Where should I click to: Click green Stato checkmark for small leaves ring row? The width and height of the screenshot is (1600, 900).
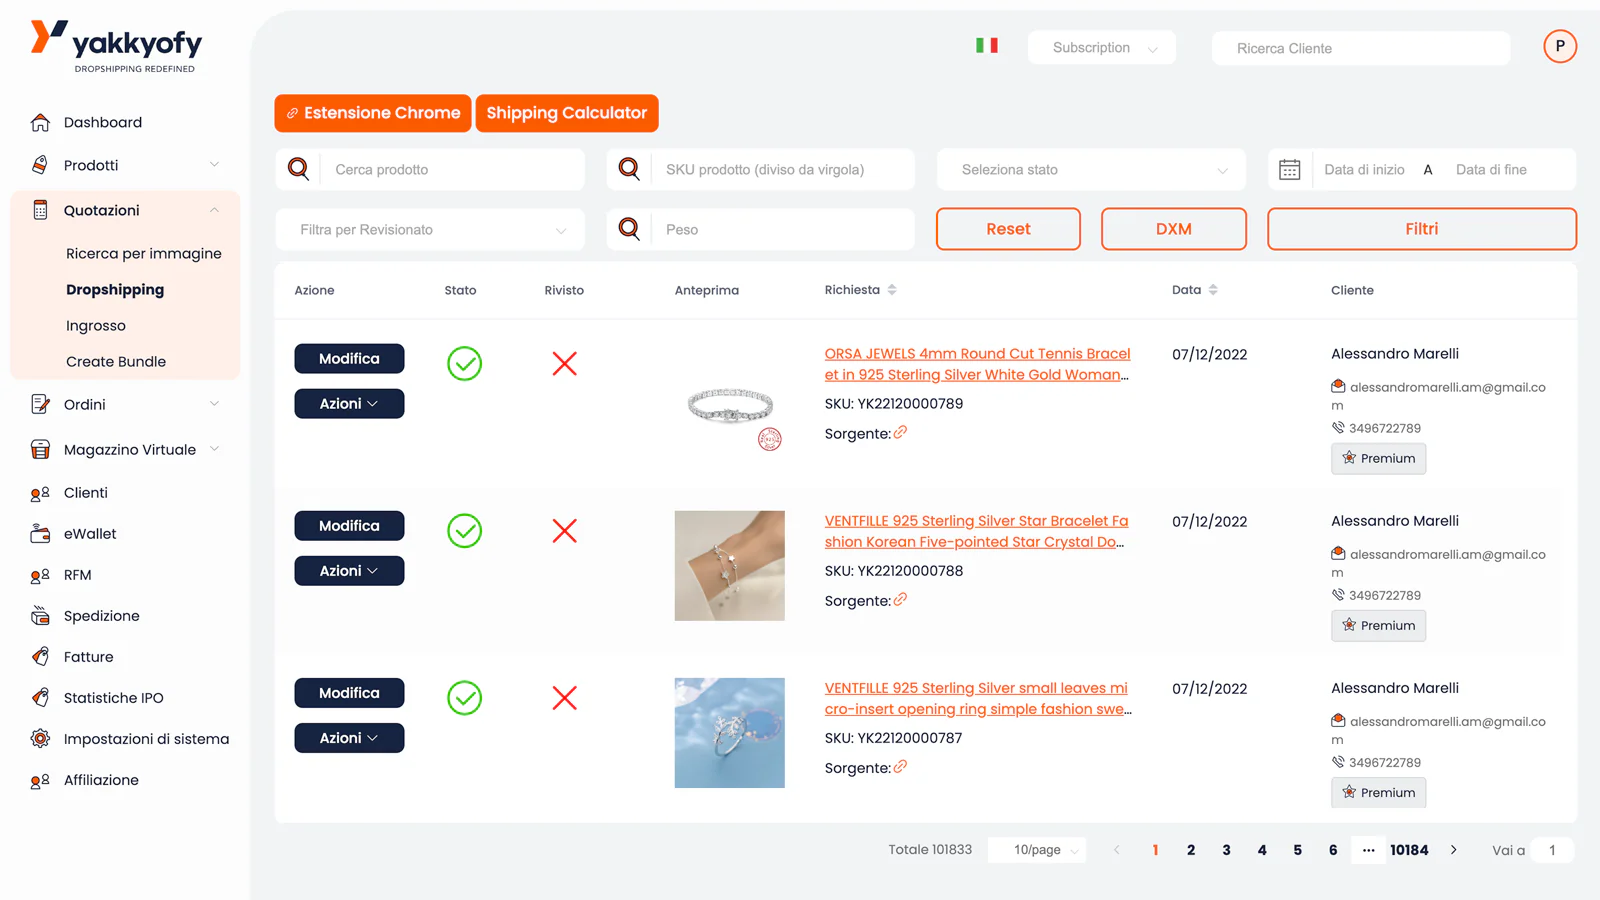[464, 698]
